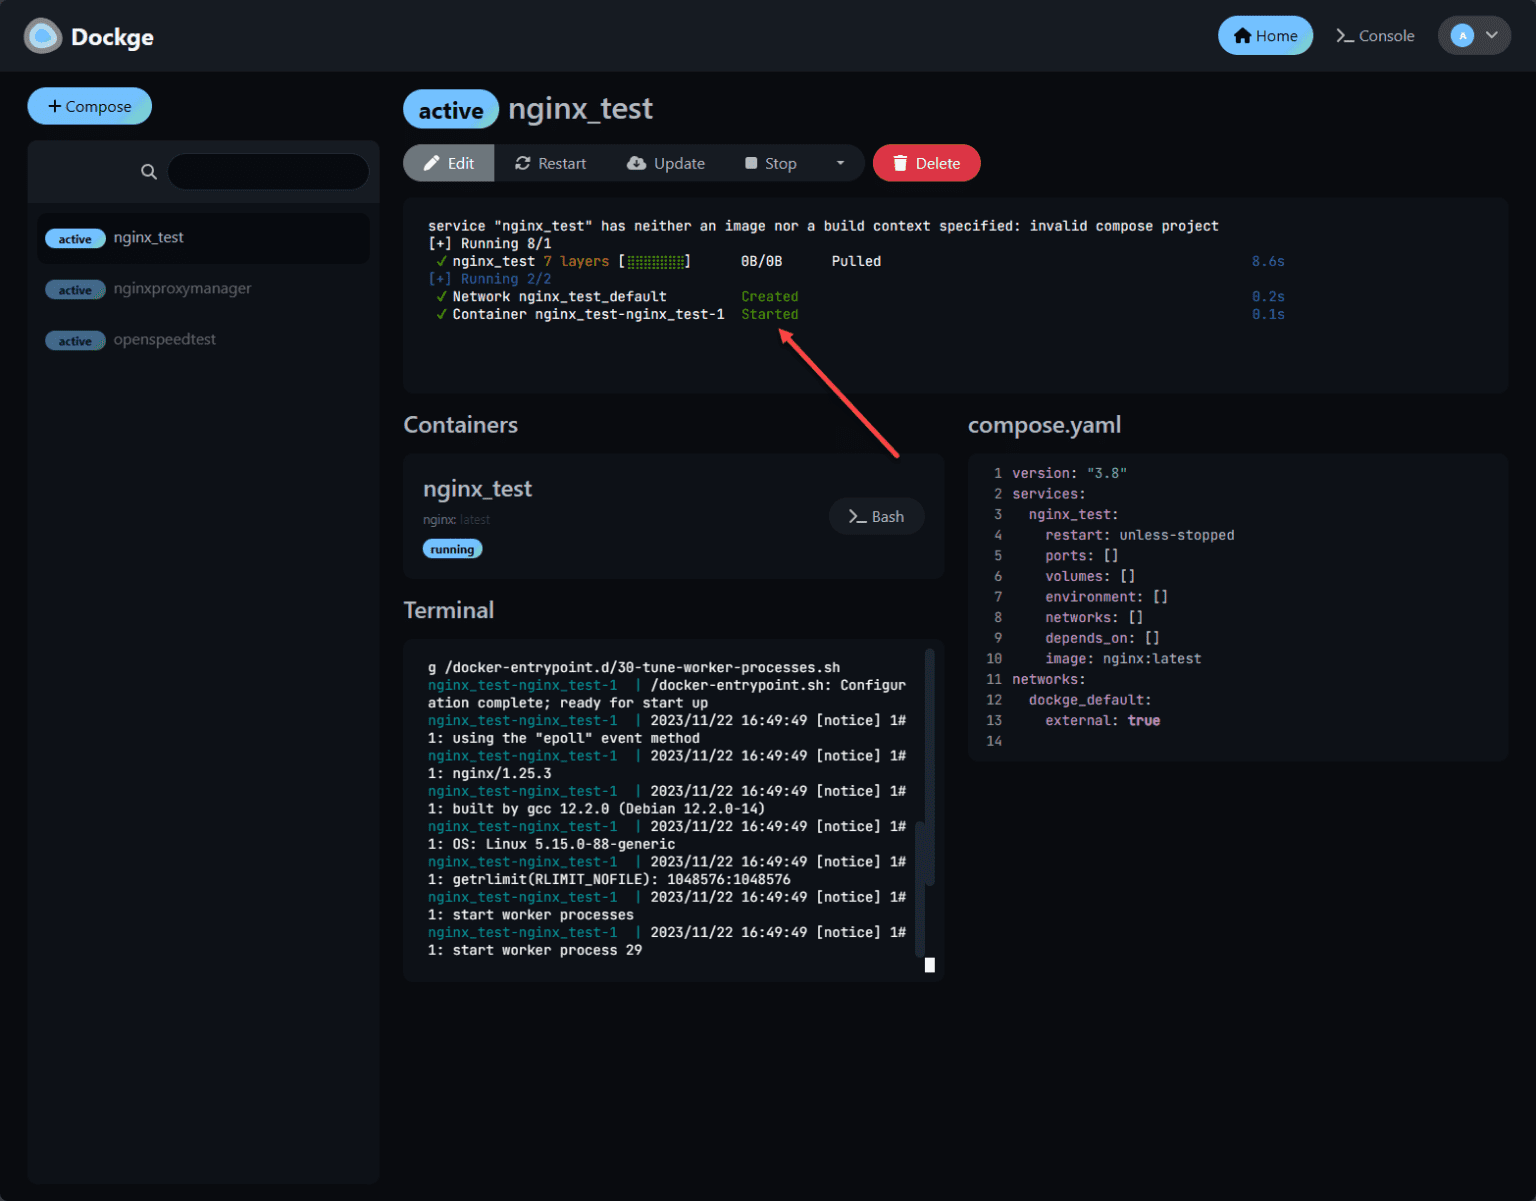Switch to the Console page

coord(1375,35)
